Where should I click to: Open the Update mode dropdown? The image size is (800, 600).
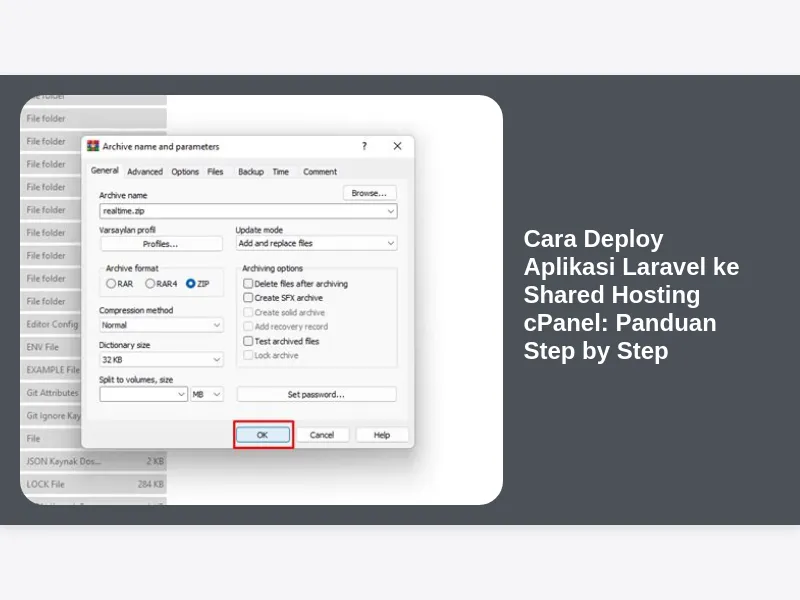316,243
